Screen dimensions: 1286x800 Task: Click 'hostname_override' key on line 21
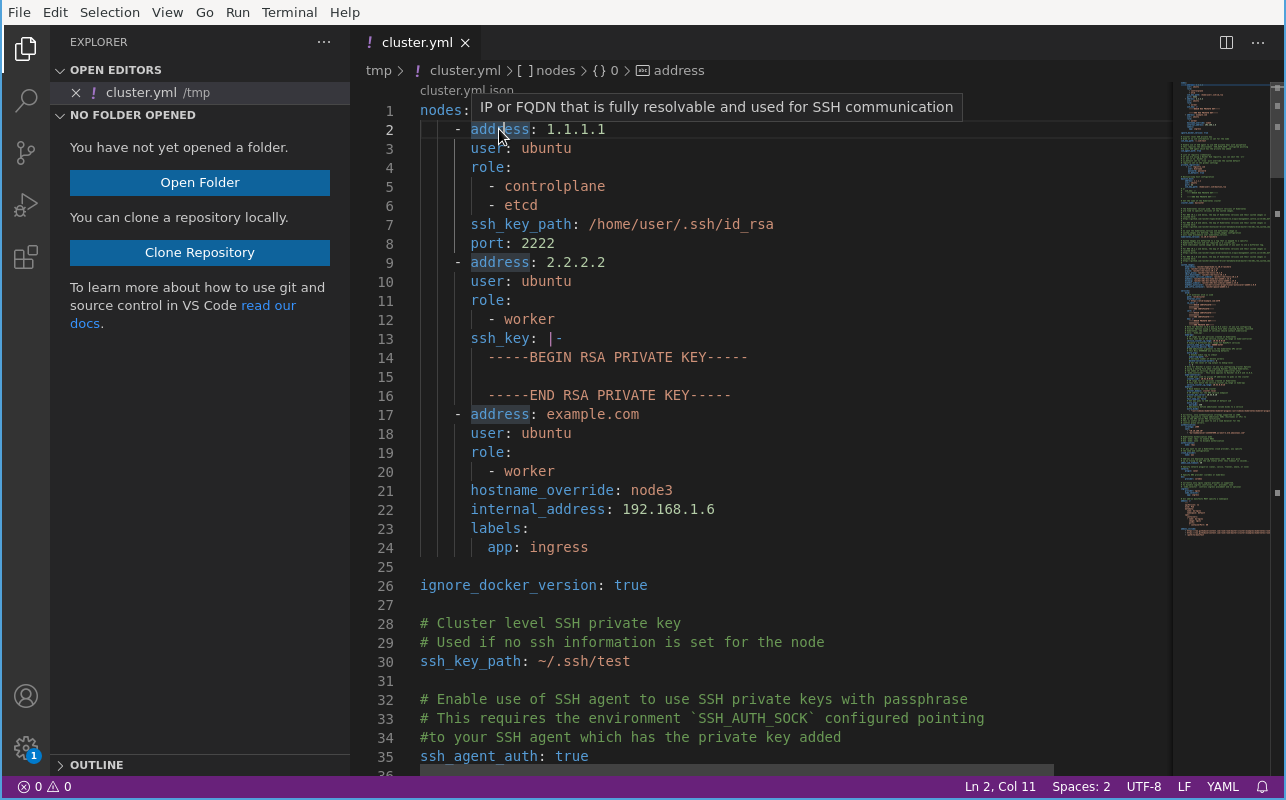point(542,490)
